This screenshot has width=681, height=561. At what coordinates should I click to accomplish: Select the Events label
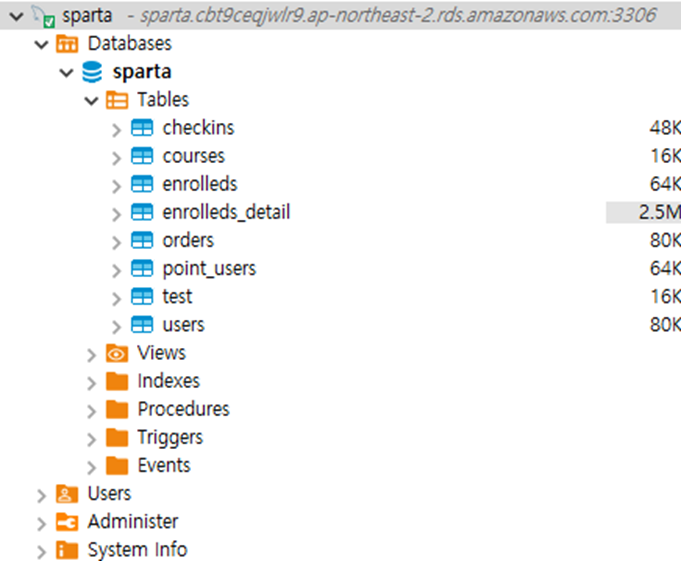[x=164, y=465]
